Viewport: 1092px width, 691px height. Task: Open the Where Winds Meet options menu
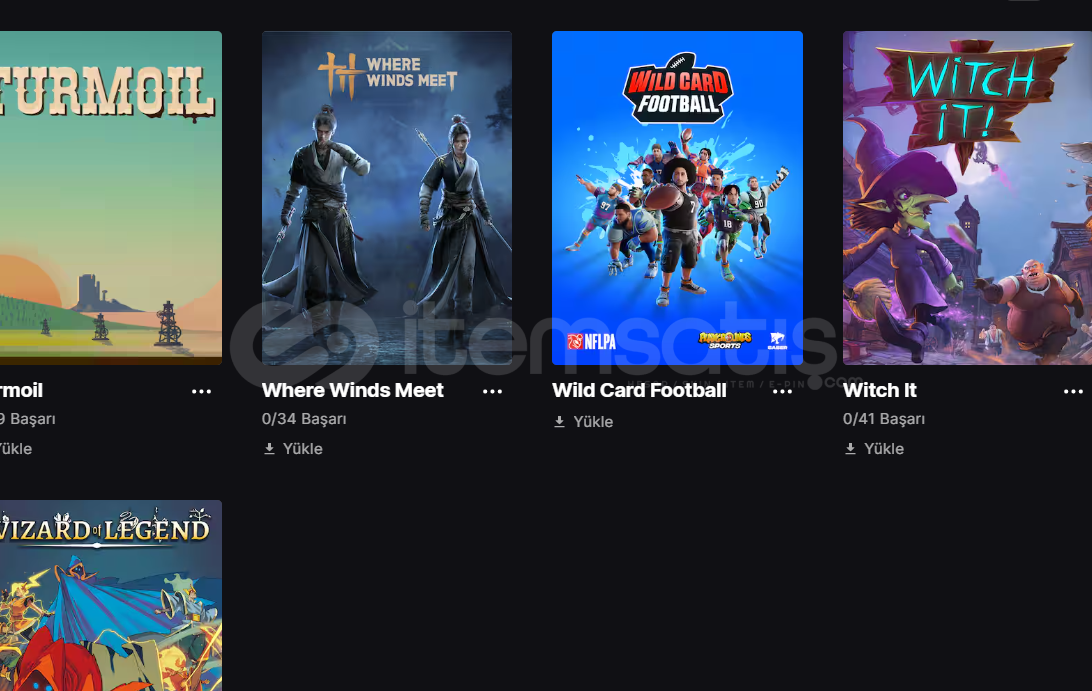point(492,391)
